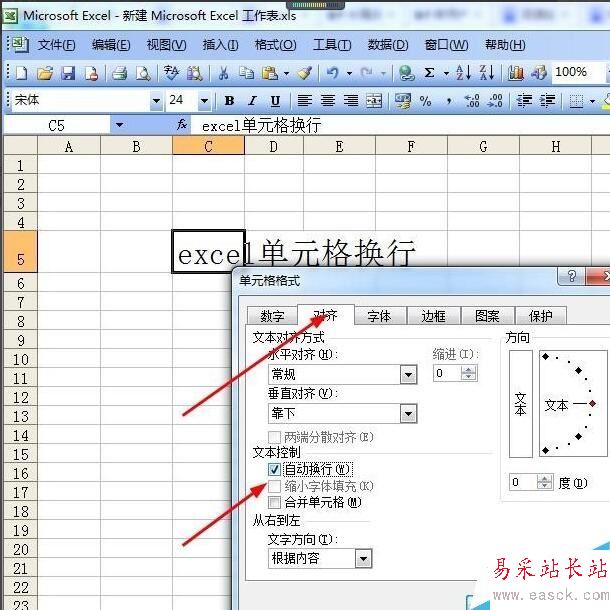Apply percent style
This screenshot has height=610, width=610.
[x=426, y=101]
